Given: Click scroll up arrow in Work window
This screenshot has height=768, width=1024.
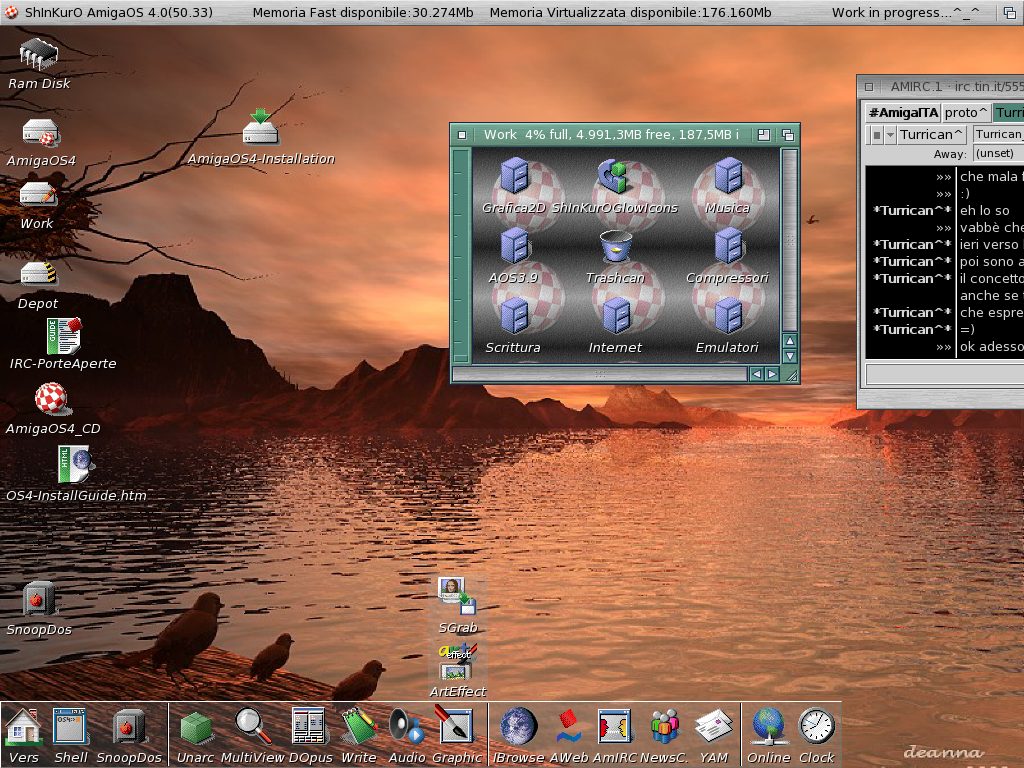Looking at the screenshot, I should 790,341.
